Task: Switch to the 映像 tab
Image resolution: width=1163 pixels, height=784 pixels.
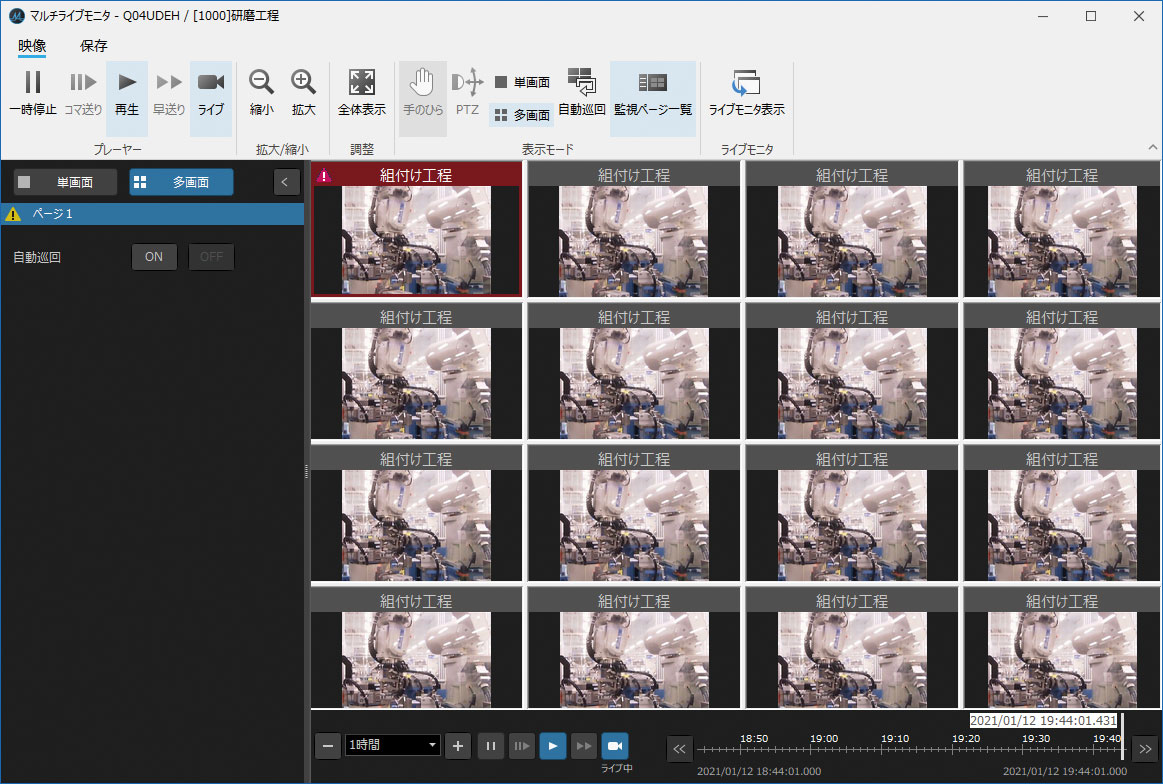Action: [x=32, y=45]
